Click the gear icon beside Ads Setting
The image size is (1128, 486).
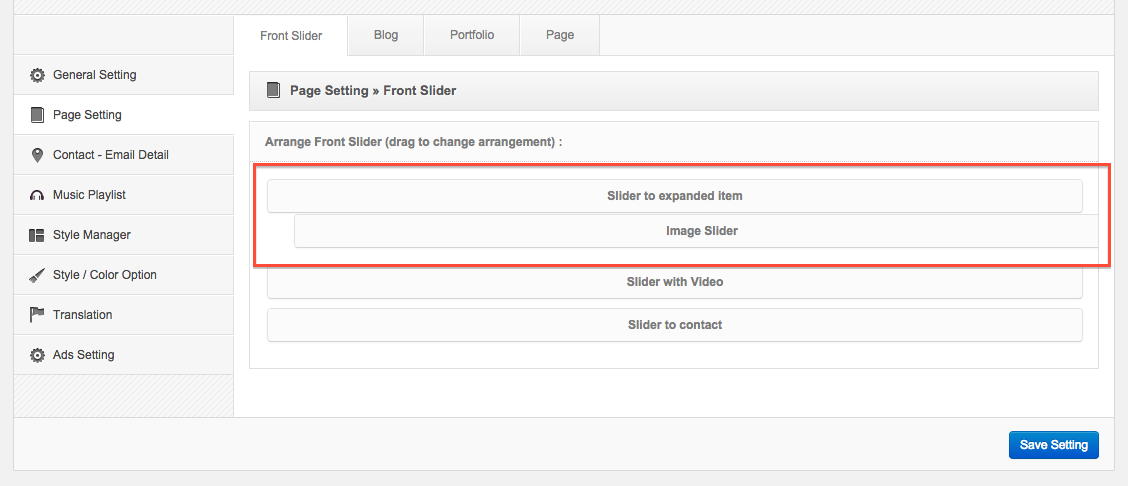[x=37, y=355]
